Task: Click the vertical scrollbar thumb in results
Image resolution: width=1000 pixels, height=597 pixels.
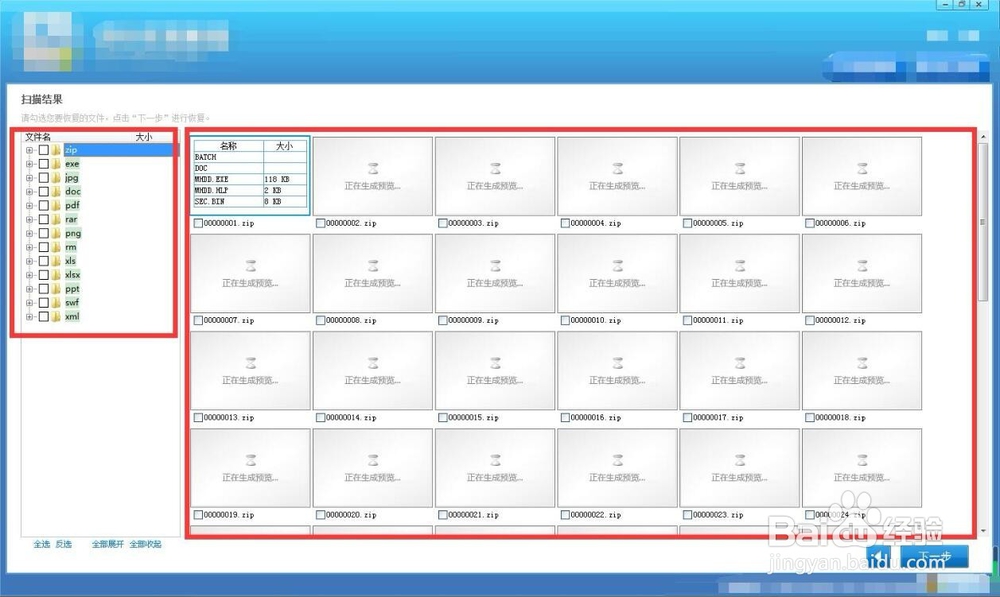Action: tap(983, 222)
